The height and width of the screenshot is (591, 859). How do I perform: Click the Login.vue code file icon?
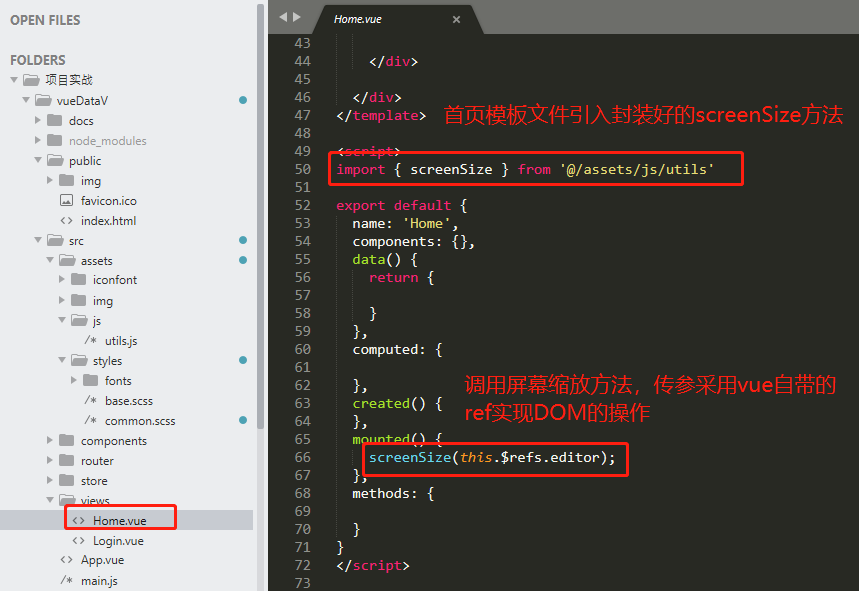78,541
